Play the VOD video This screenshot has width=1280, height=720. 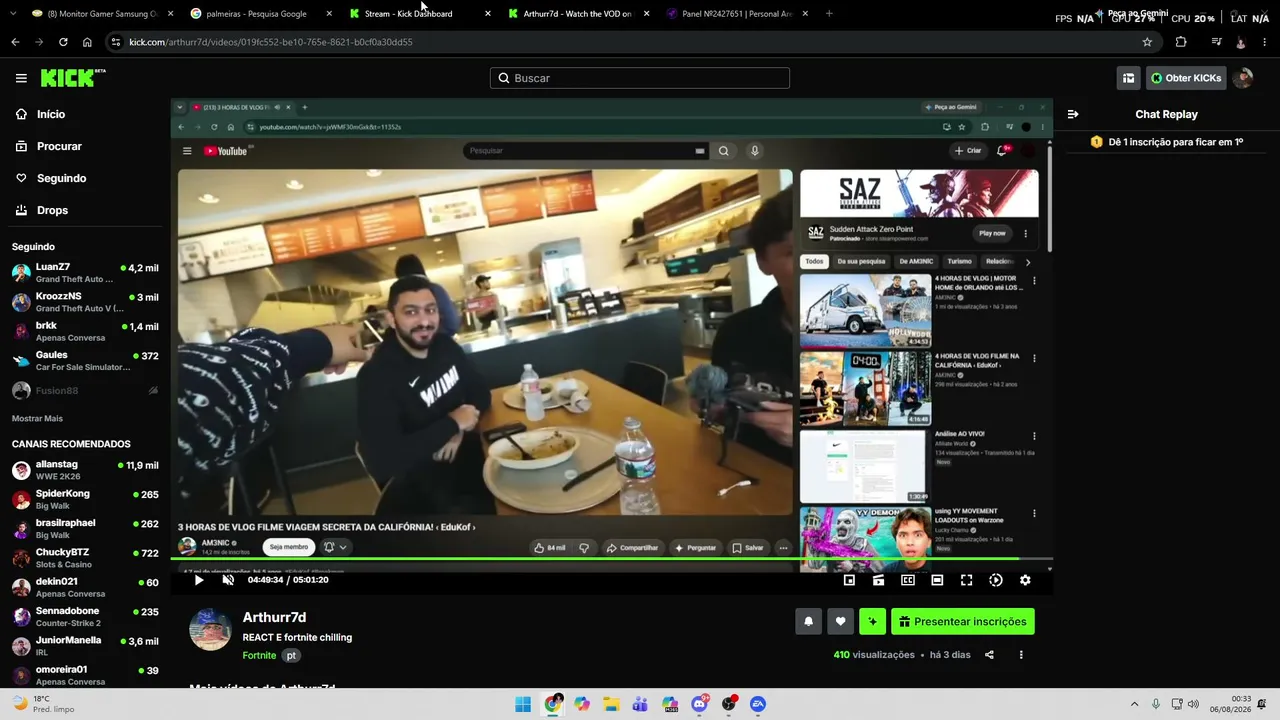[199, 580]
